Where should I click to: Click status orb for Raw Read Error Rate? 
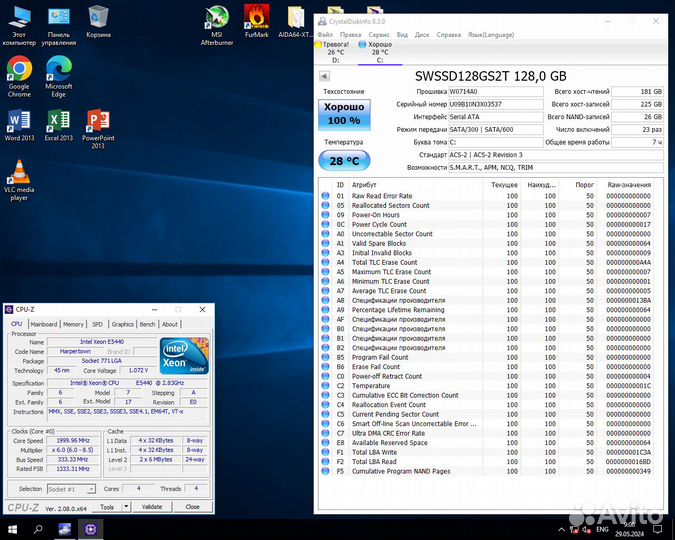point(325,196)
